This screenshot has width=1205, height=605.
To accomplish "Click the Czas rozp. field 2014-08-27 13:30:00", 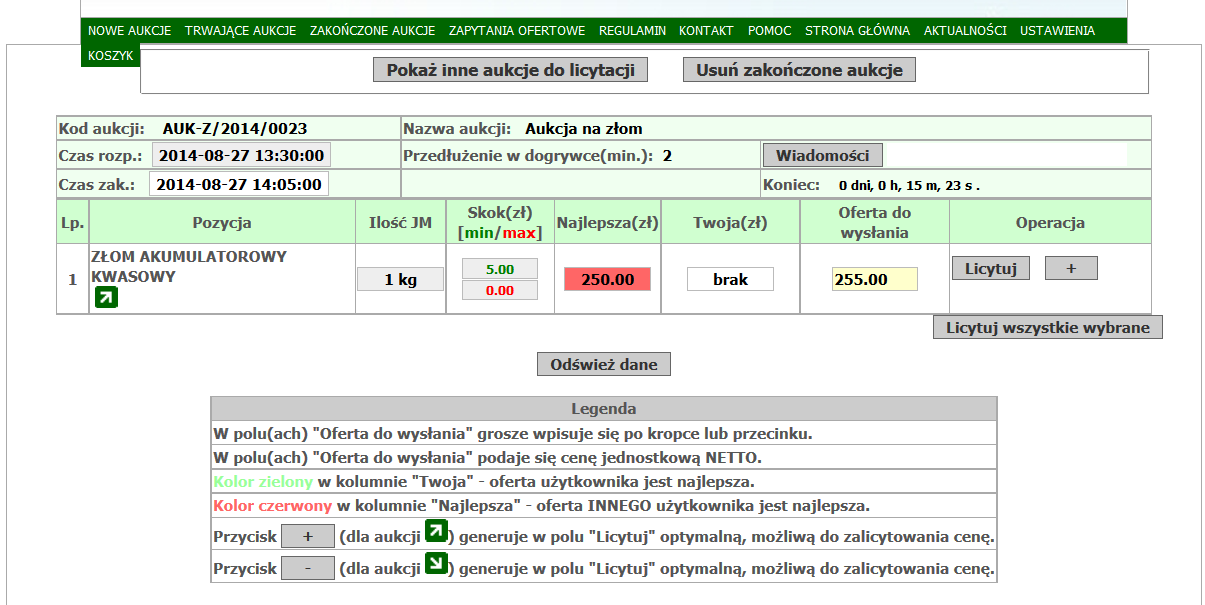I will (x=241, y=155).
